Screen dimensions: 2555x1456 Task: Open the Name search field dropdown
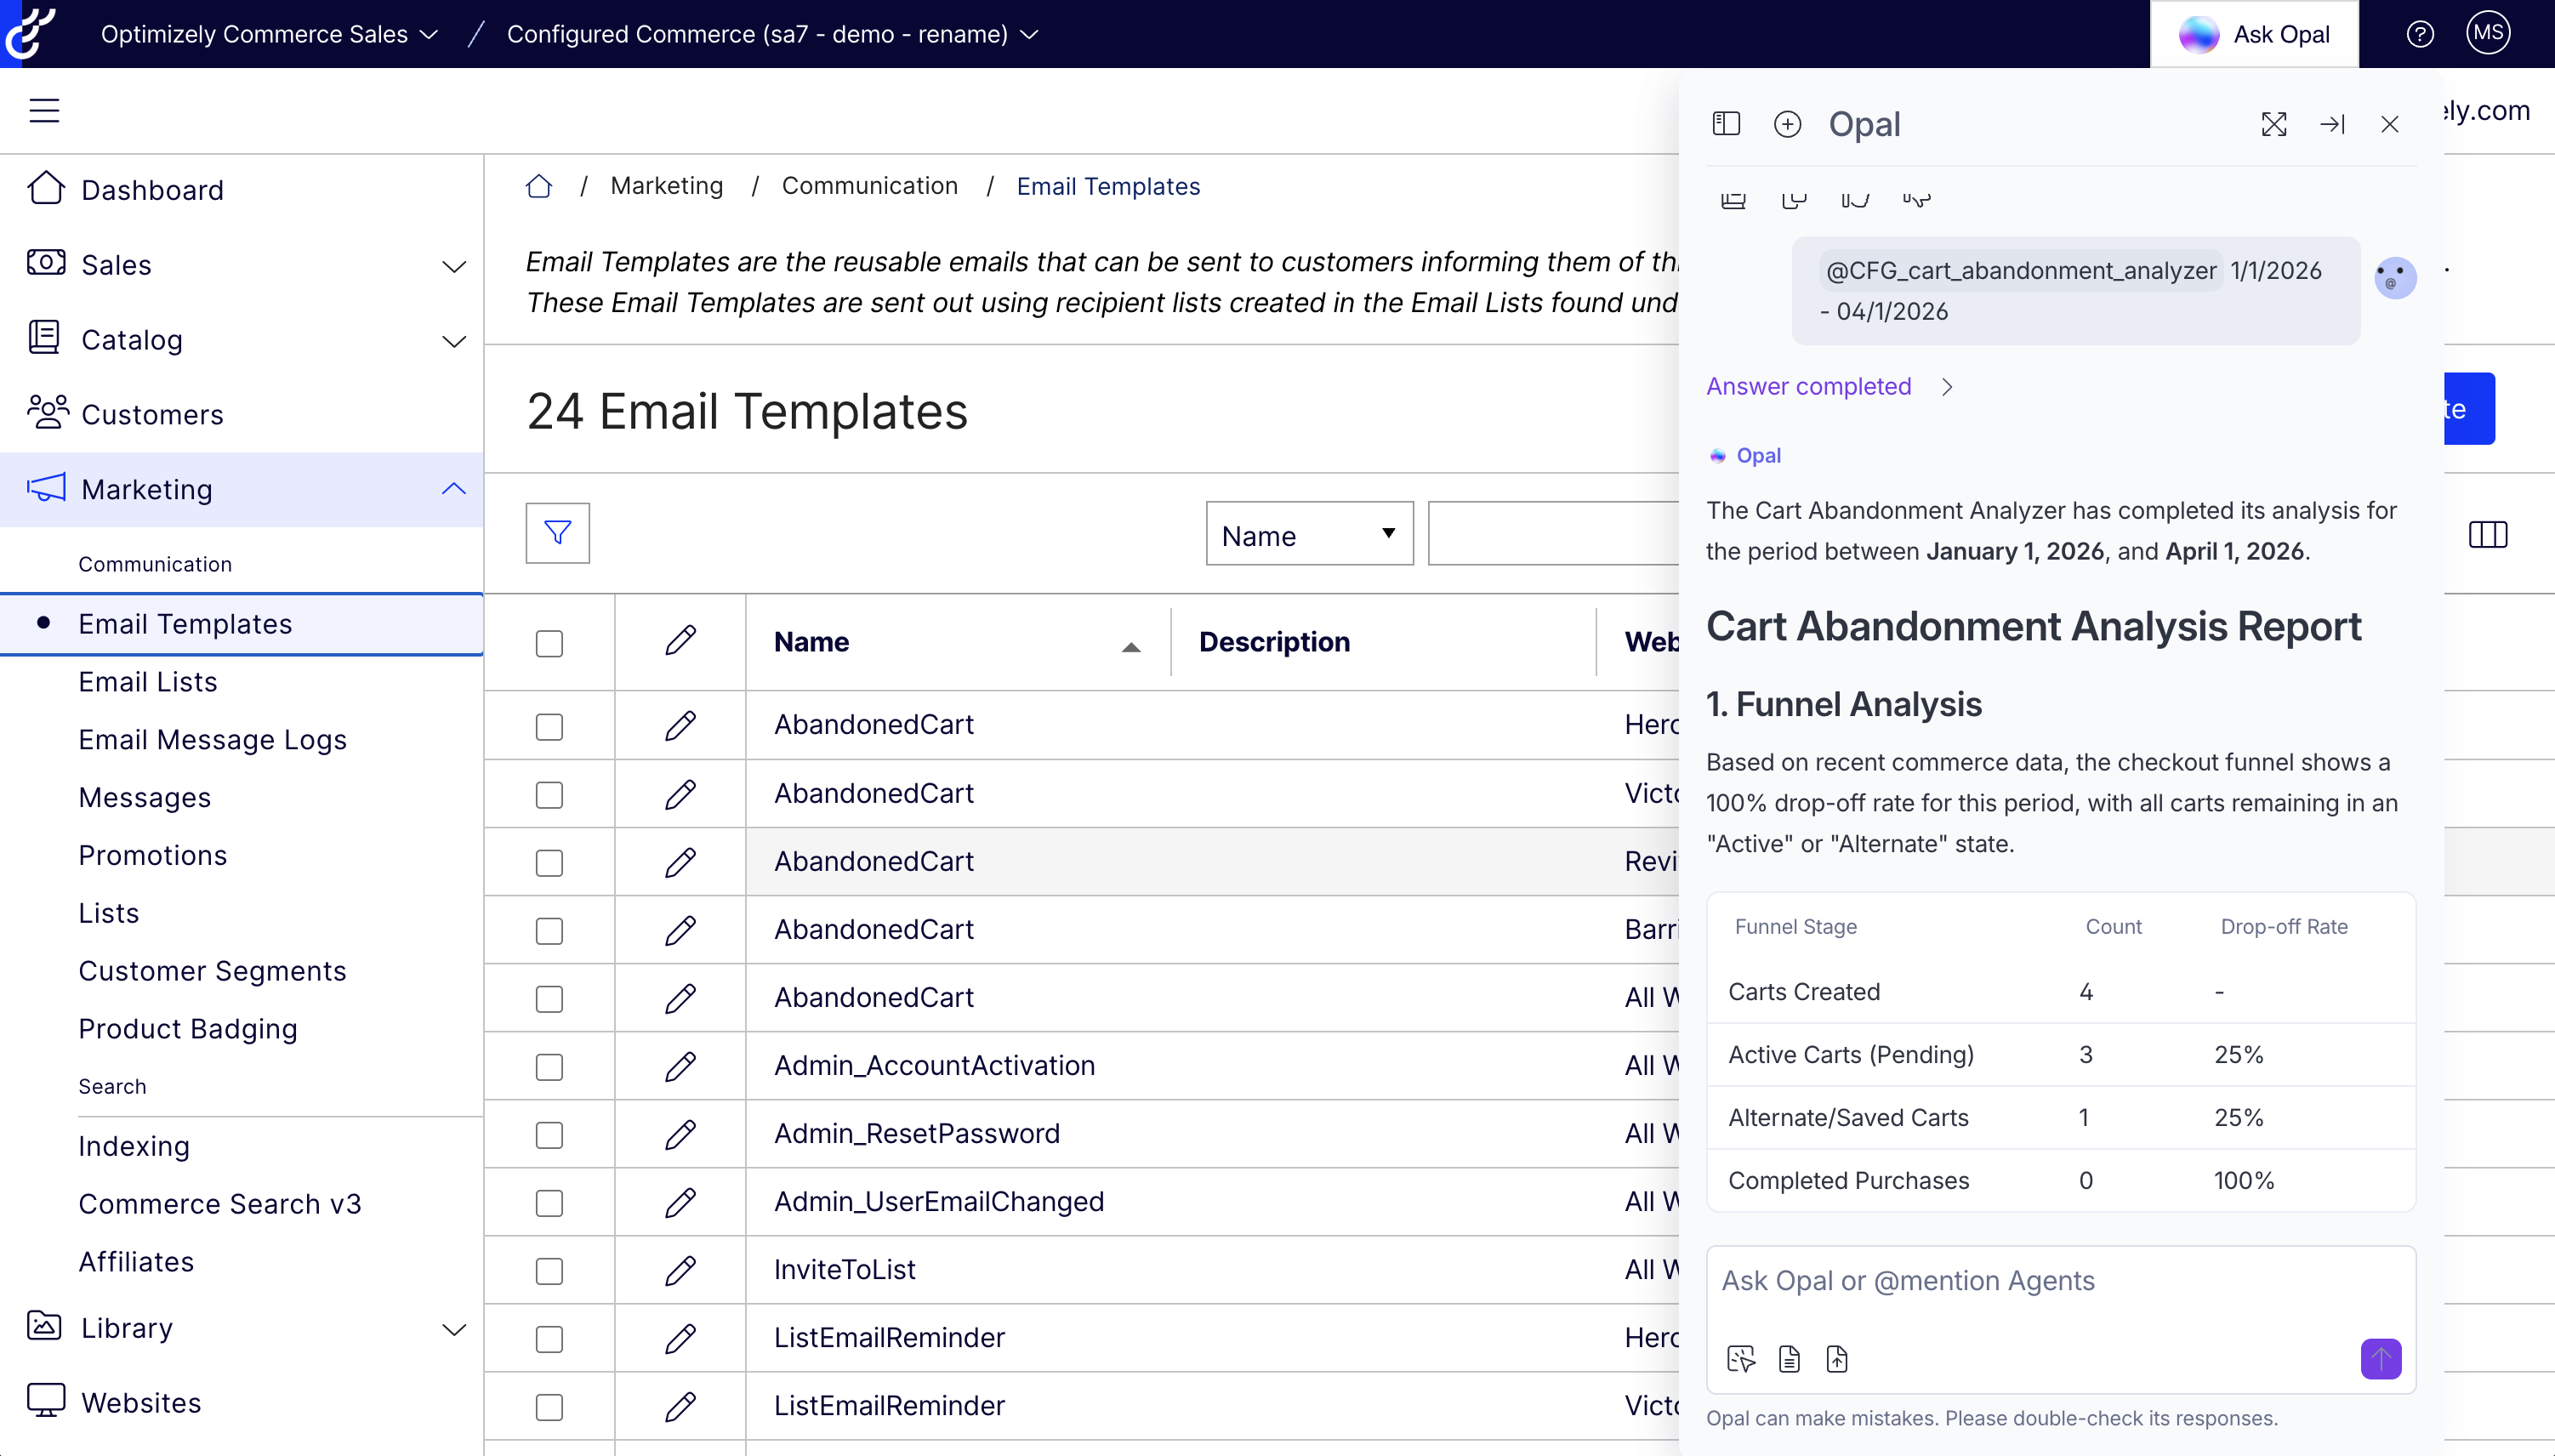[1308, 534]
